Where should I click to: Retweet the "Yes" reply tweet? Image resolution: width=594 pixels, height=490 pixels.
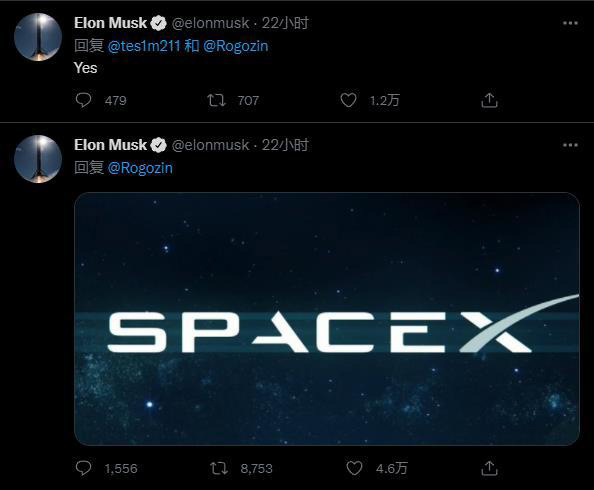pos(216,100)
